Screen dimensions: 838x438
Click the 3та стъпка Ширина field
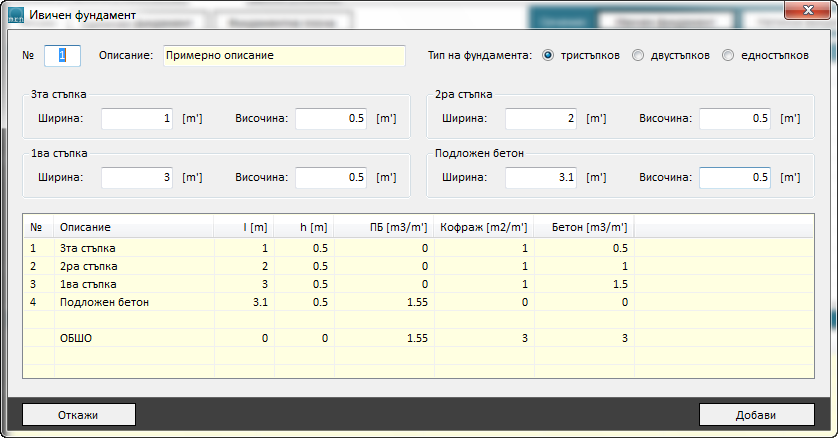pos(138,119)
